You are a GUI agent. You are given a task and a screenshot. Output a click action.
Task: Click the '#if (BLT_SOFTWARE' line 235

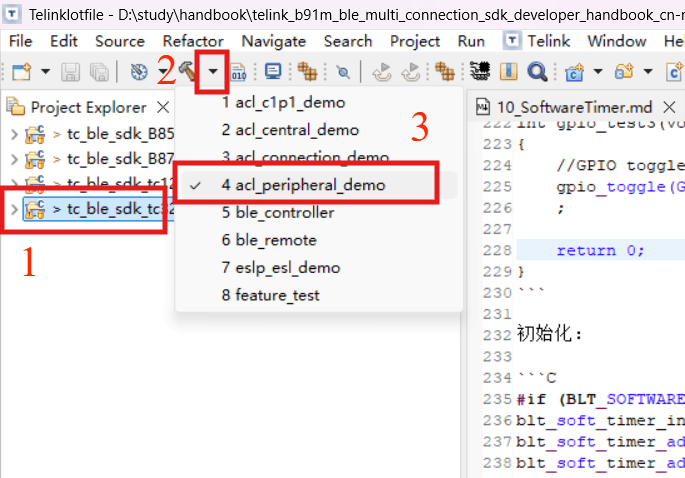600,399
